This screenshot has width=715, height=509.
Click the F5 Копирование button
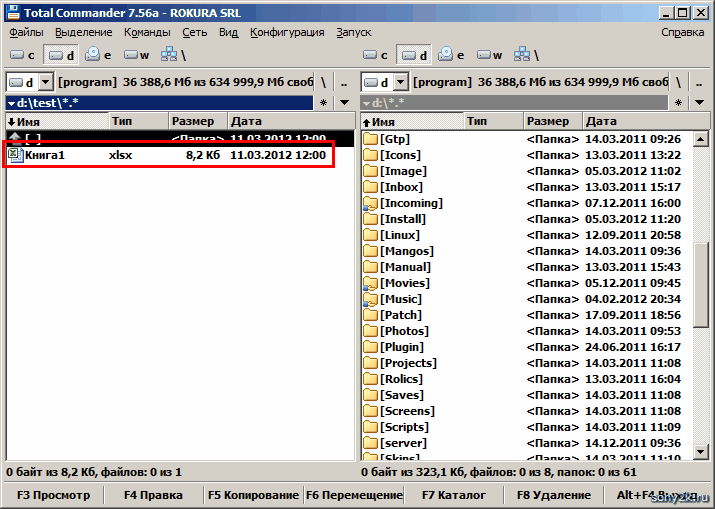[x=253, y=495]
